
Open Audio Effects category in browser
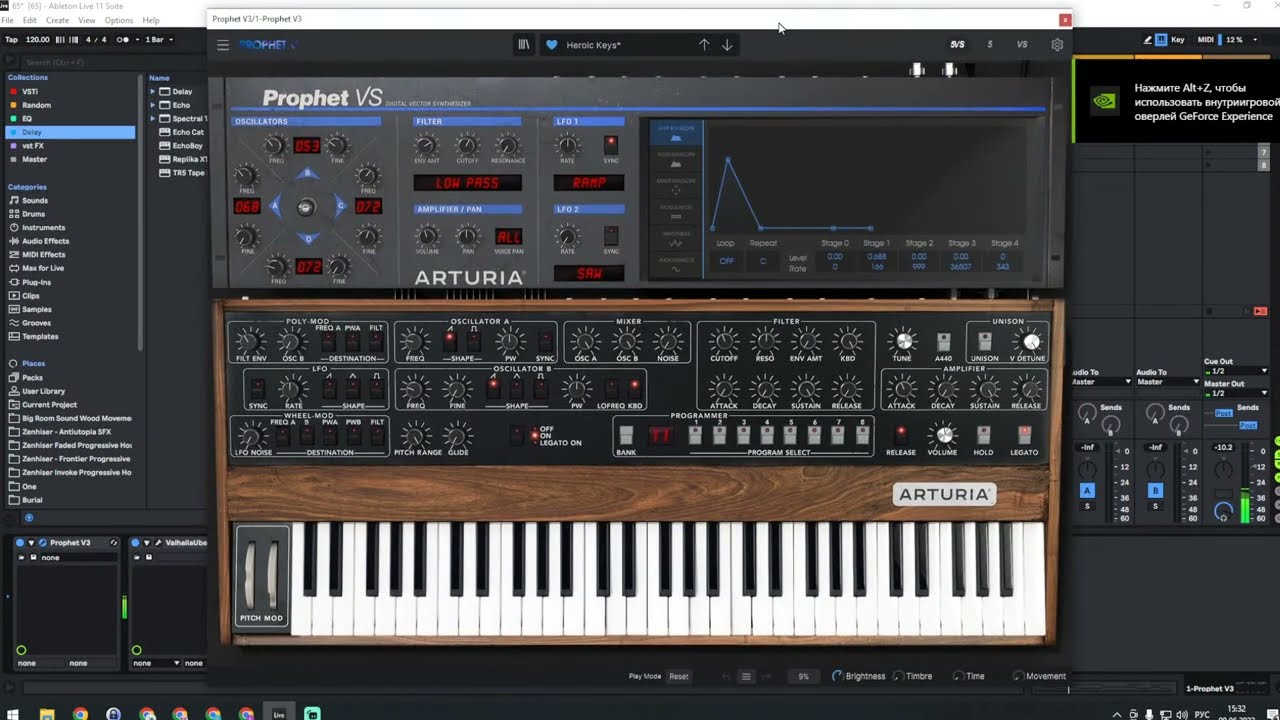(45, 241)
